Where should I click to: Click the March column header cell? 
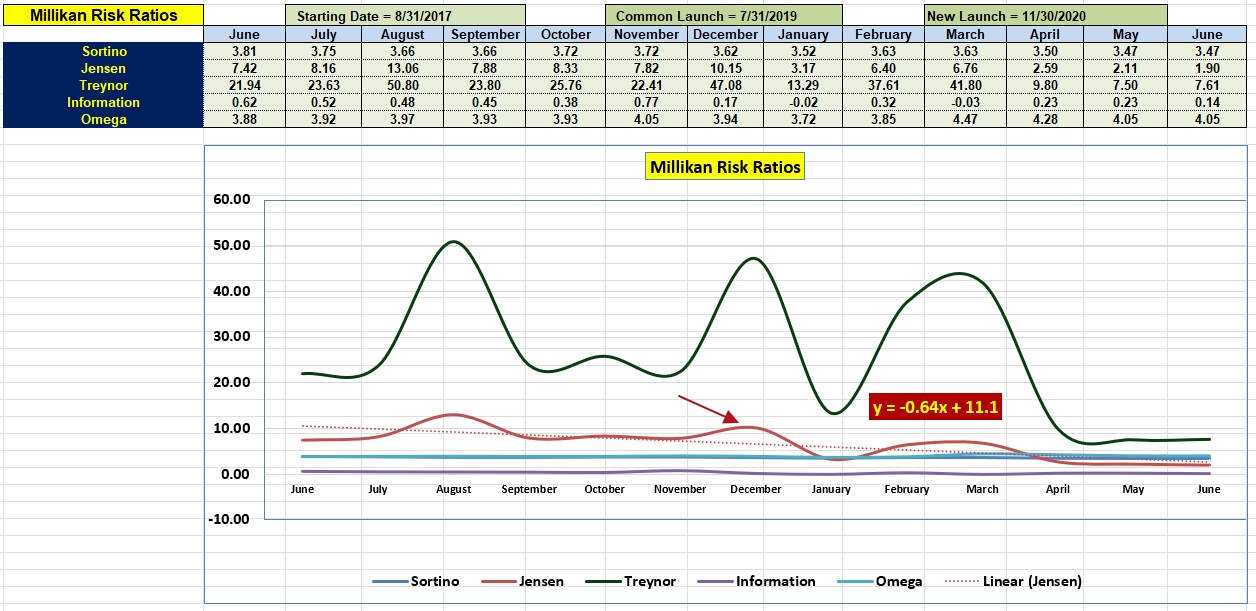[x=965, y=34]
